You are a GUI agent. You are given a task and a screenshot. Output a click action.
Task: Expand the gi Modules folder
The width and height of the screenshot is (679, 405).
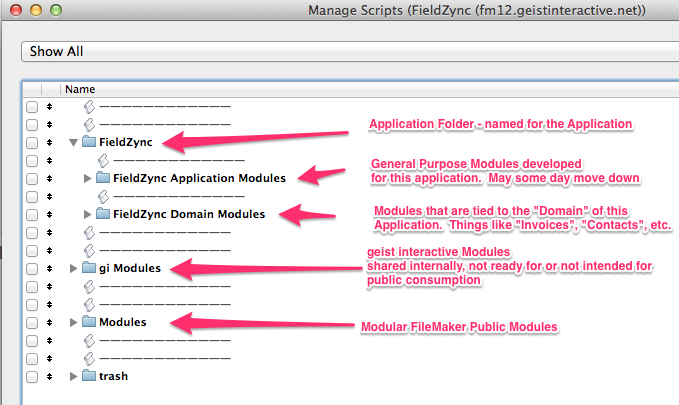[74, 268]
